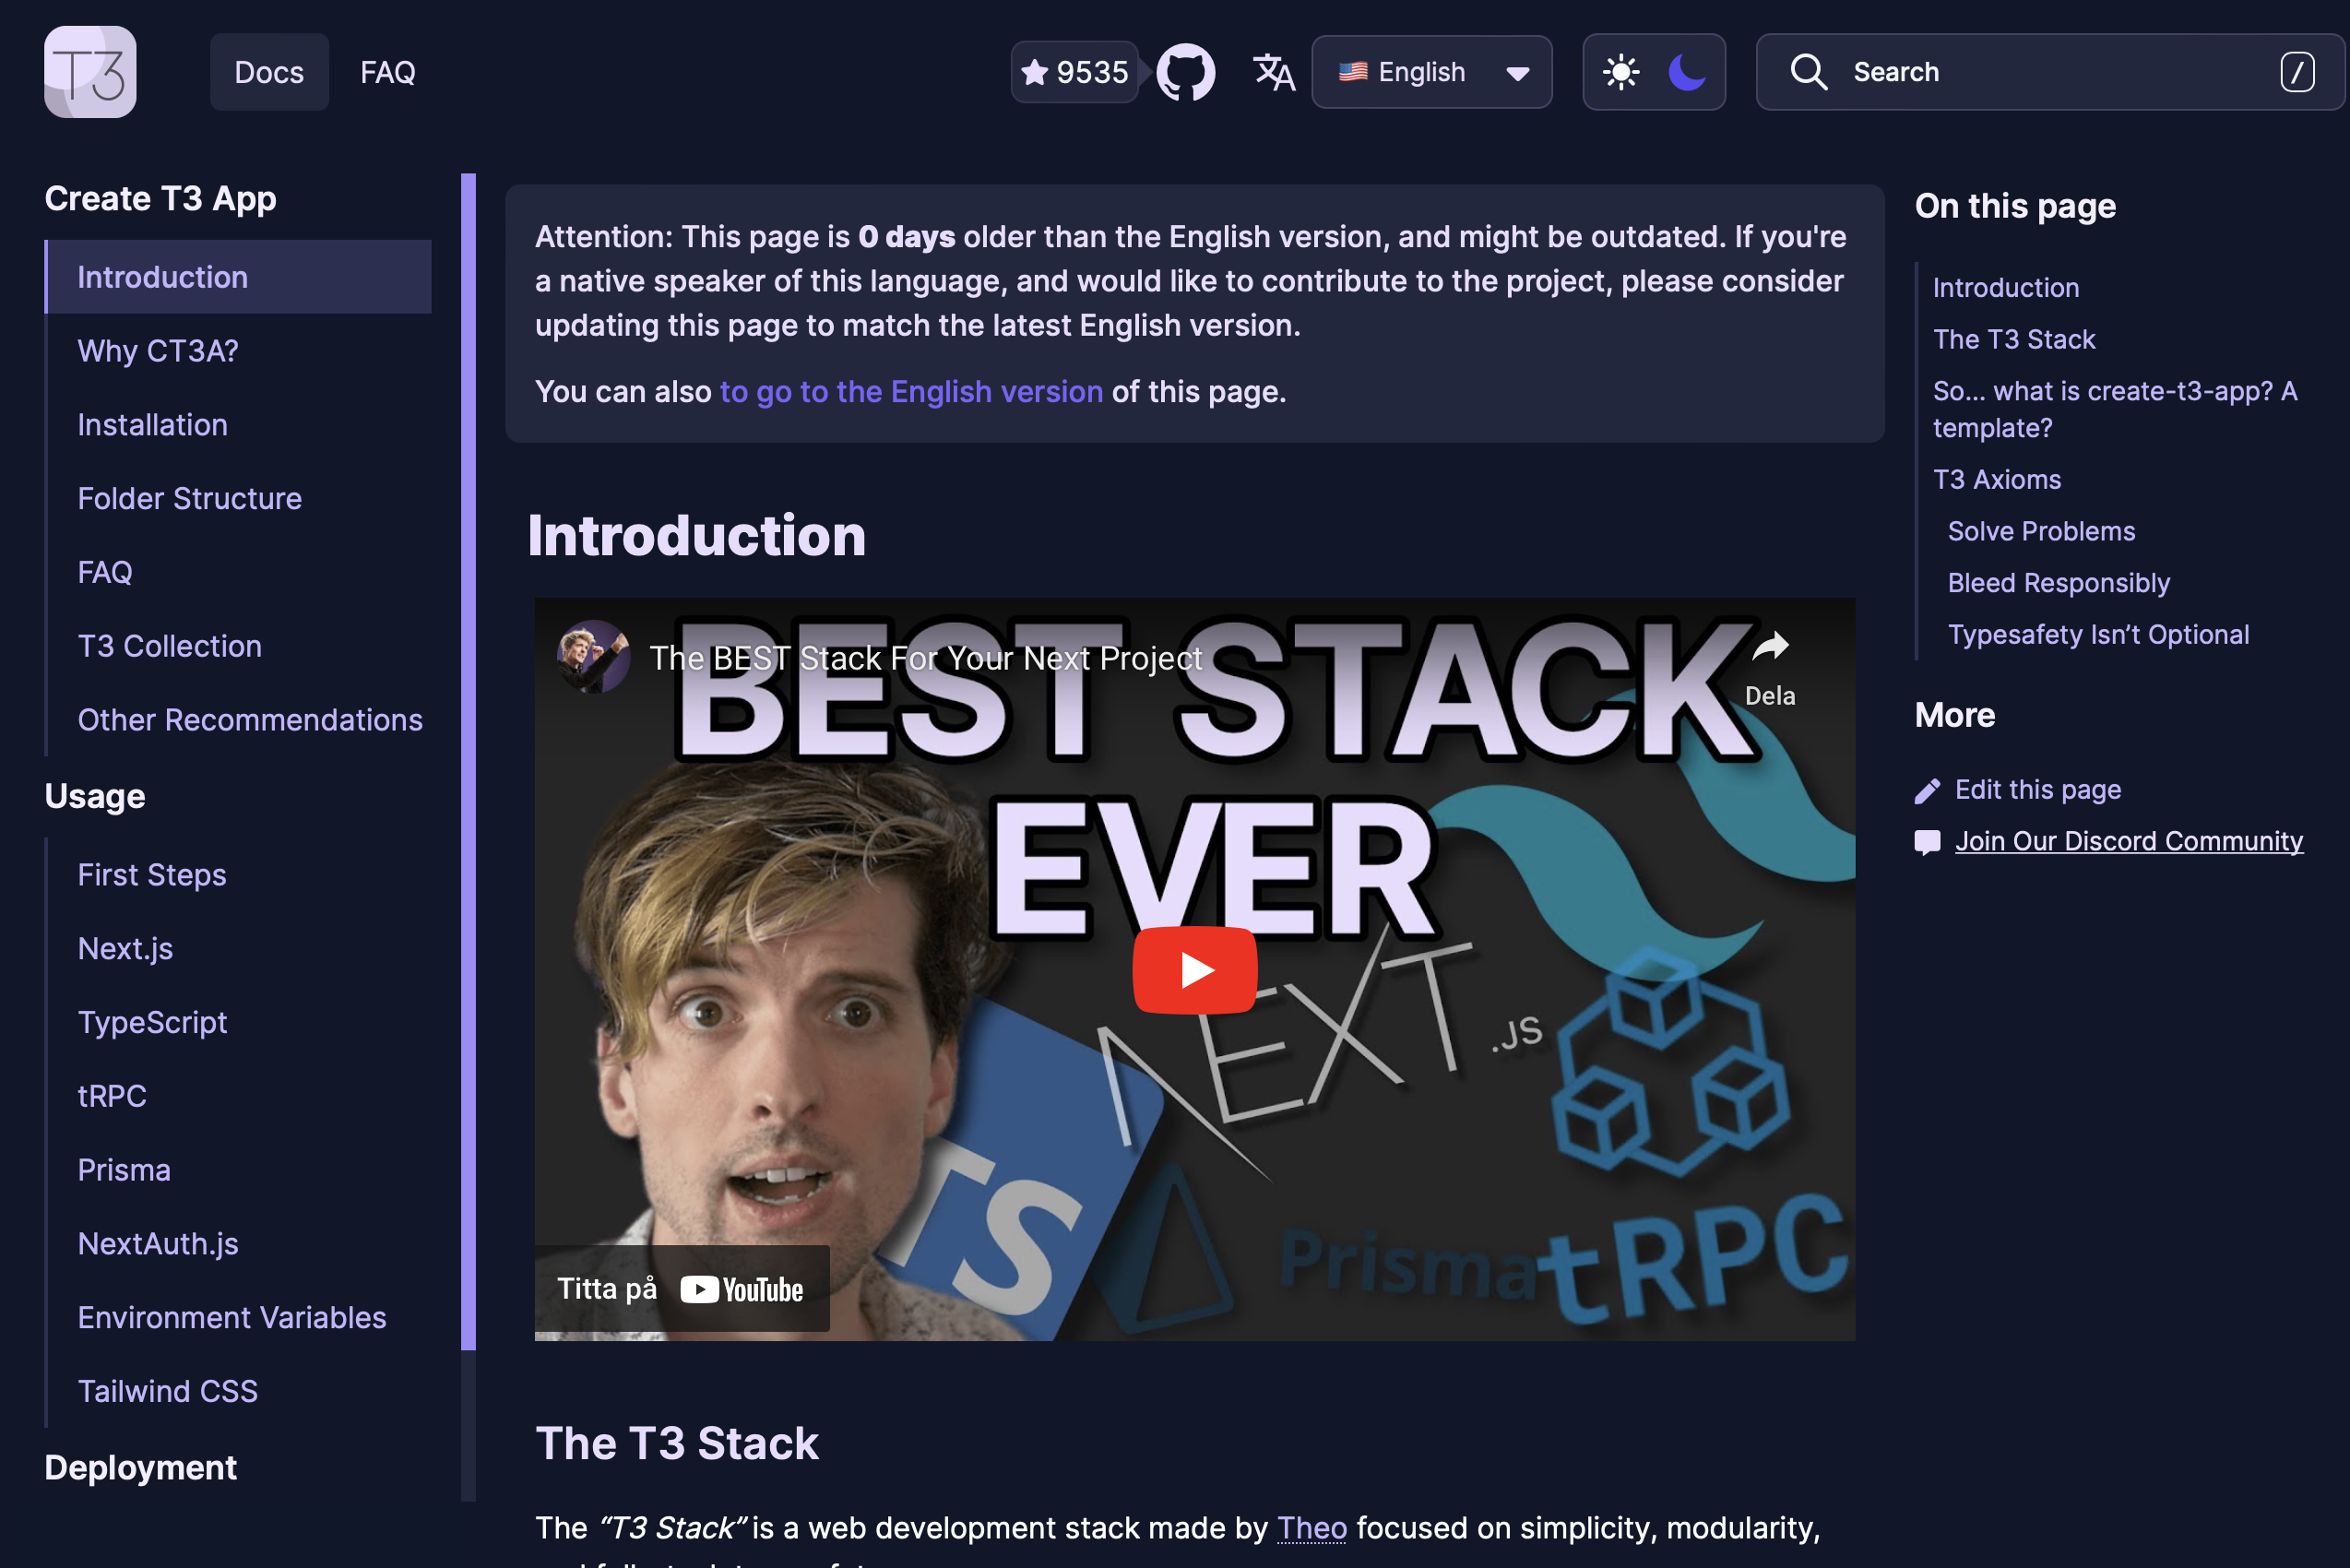2350x1568 pixels.
Task: Click the YouTube share arrow icon
Action: (1770, 647)
